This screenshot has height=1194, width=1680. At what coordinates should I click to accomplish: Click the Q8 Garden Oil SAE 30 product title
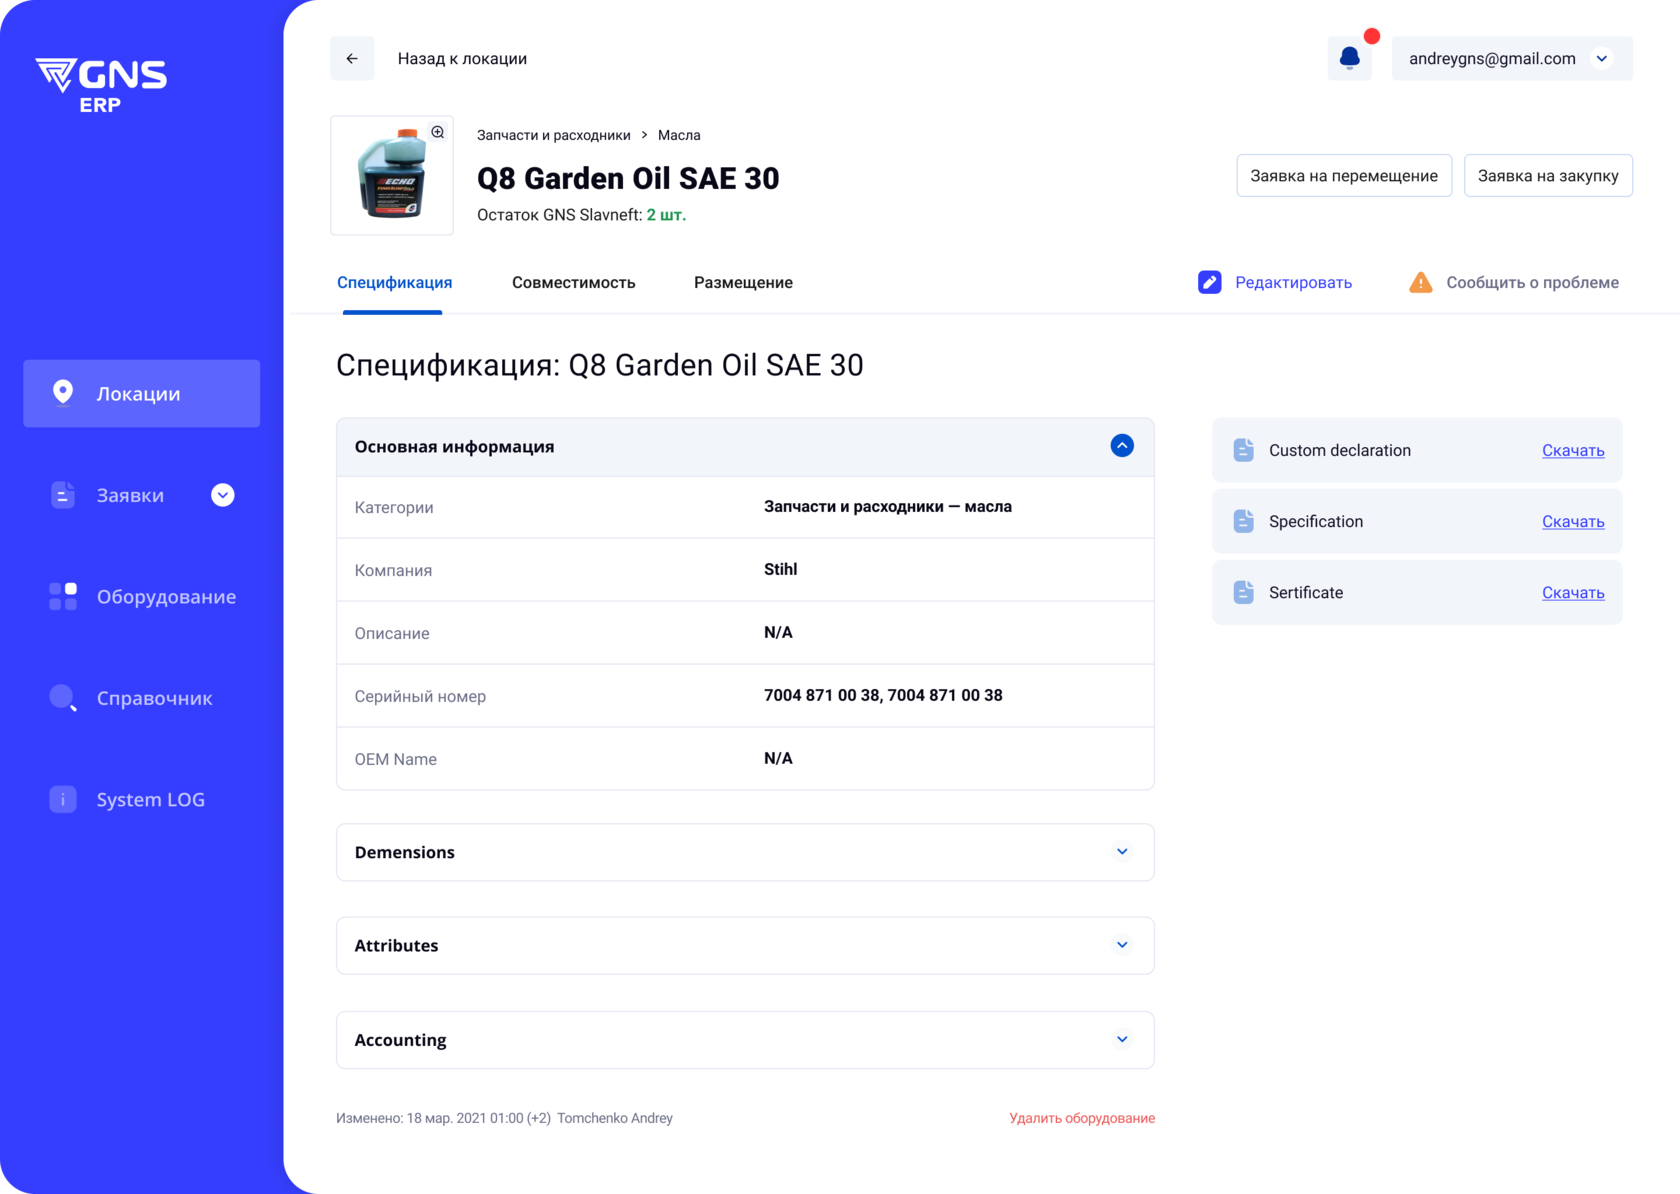click(628, 178)
